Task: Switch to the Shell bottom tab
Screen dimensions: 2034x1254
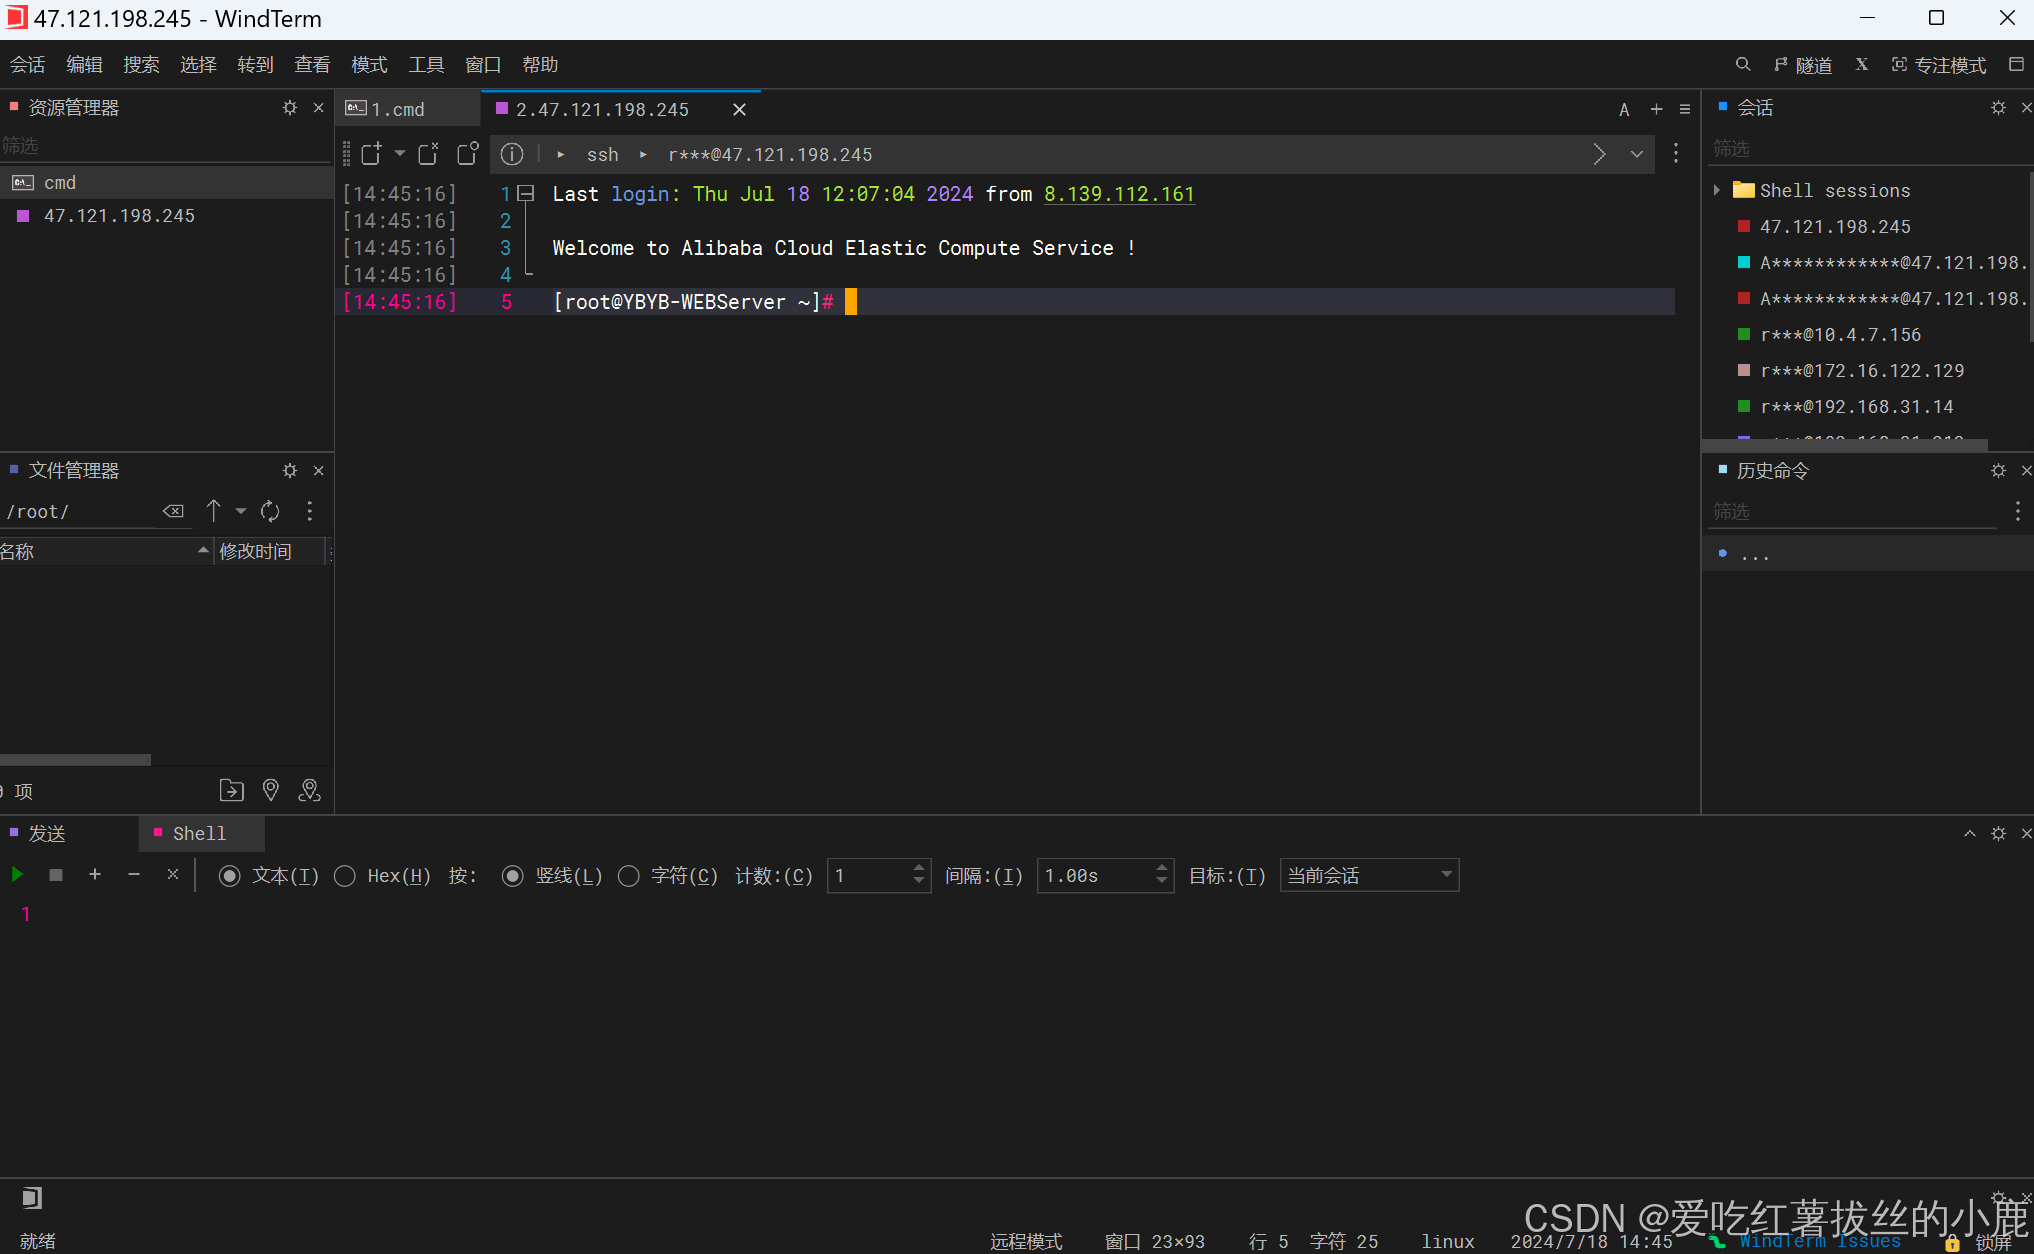Action: [x=200, y=833]
